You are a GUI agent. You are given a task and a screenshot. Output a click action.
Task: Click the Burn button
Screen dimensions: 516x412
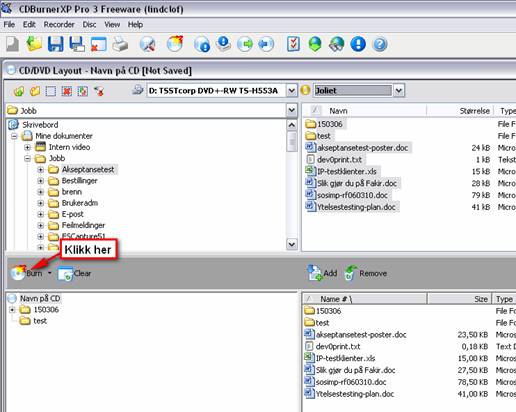click(26, 273)
